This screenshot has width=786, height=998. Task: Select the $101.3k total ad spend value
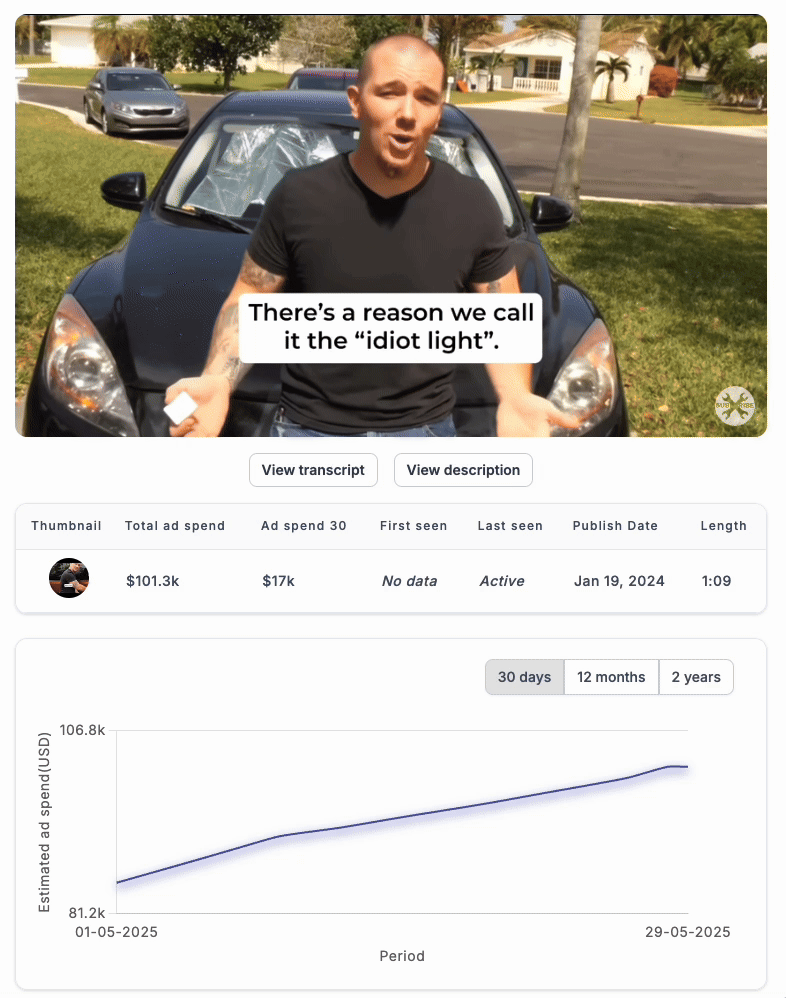[153, 581]
